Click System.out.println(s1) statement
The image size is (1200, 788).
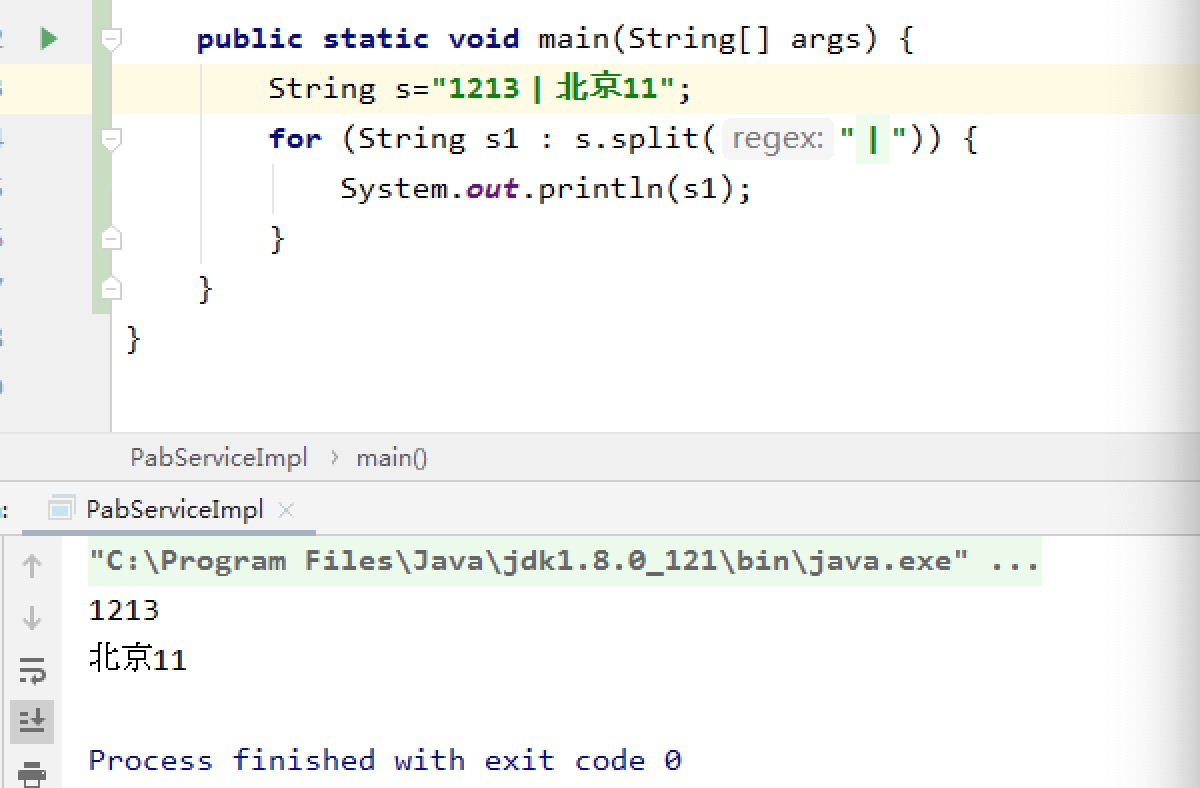[546, 189]
